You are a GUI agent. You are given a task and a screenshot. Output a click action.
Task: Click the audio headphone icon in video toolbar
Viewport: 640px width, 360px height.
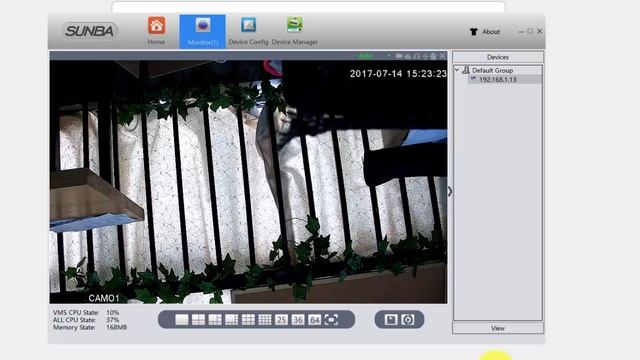click(x=416, y=56)
